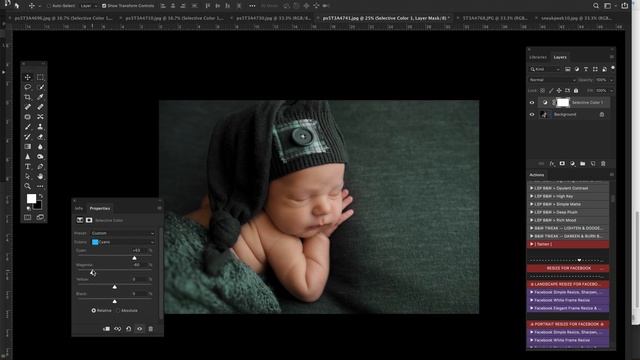
Task: Expand the LSP B&W Opulent Contrast action
Action: (x=531, y=188)
